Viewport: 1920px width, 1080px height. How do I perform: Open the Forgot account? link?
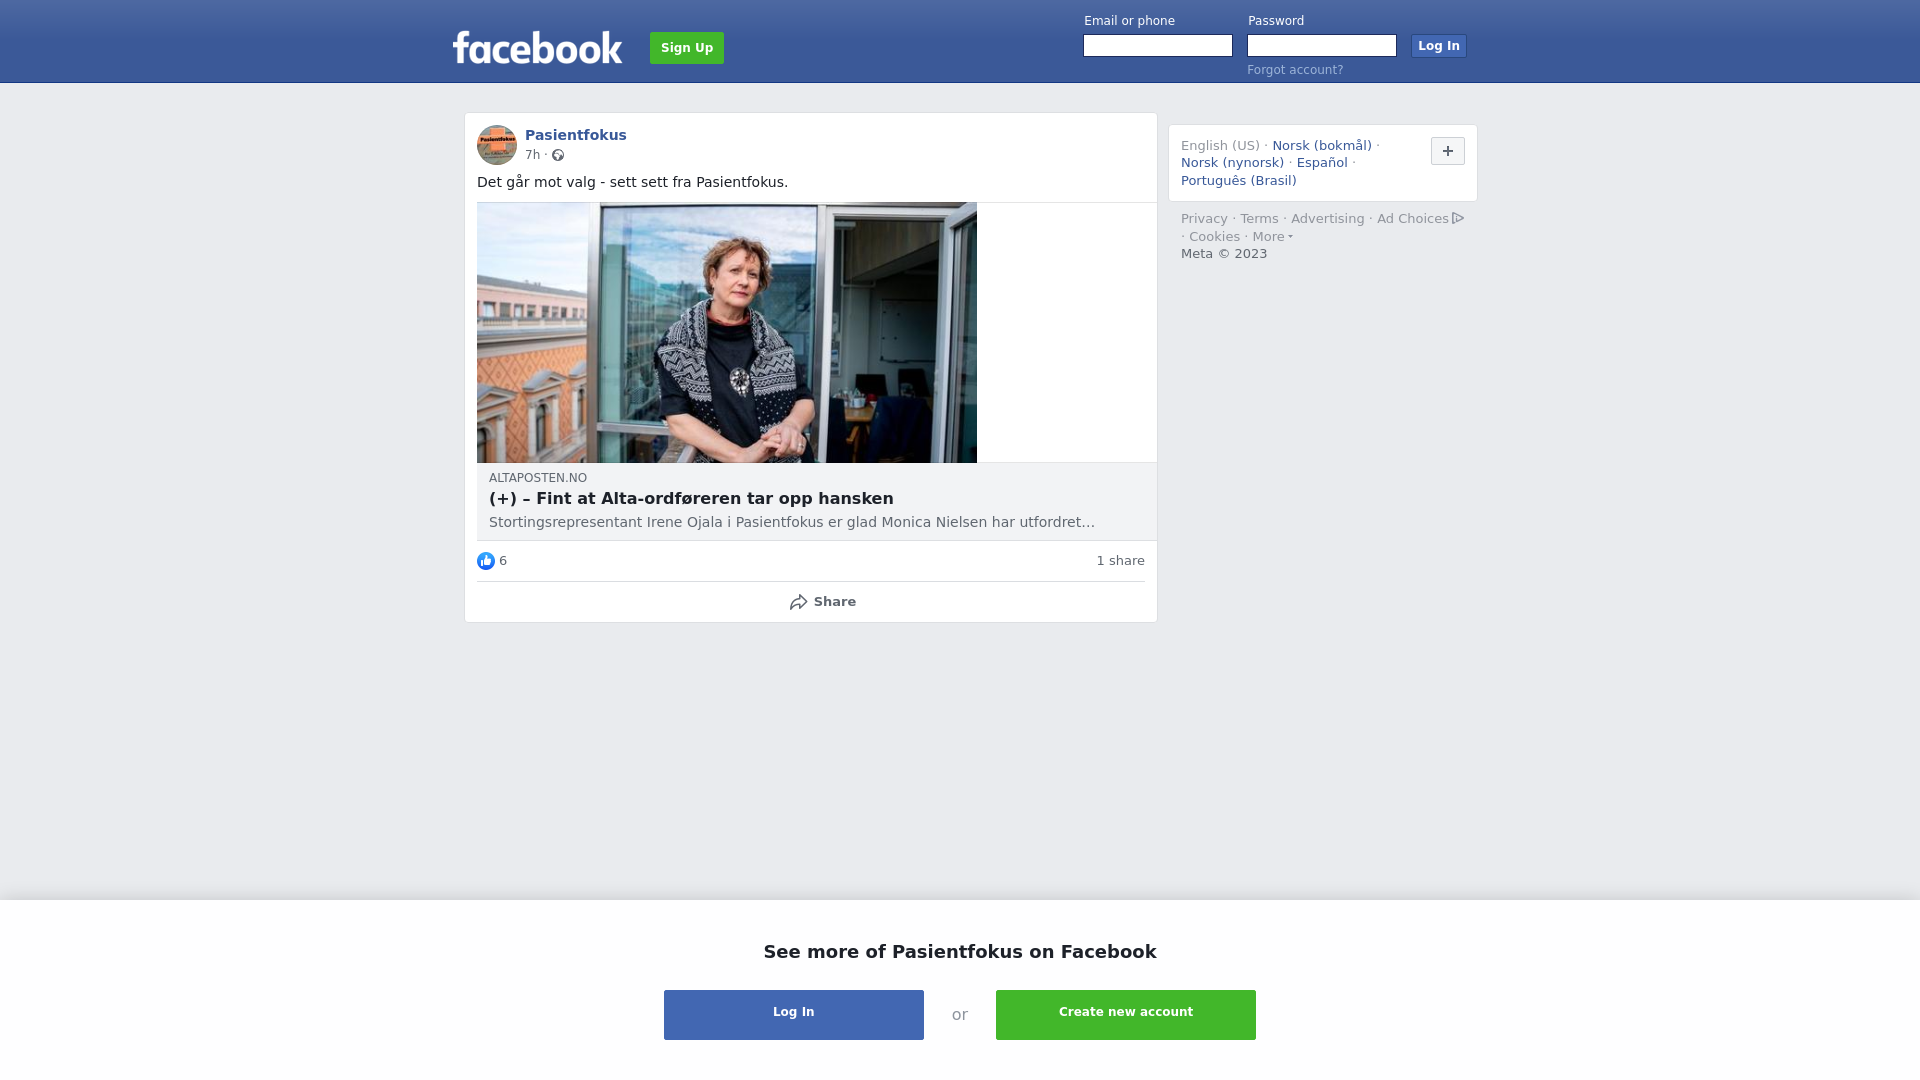1295,70
